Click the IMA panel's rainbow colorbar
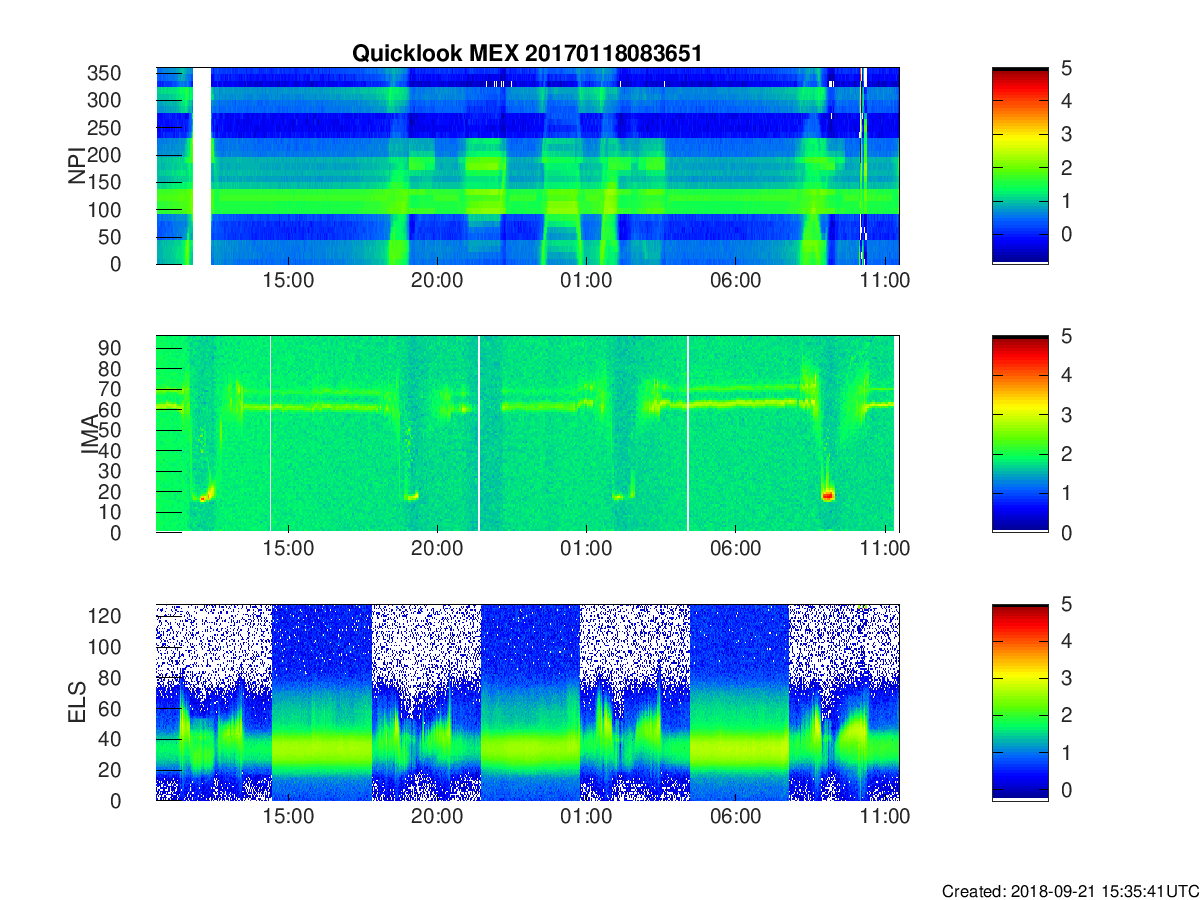This screenshot has width=1200, height=900. [x=1020, y=434]
